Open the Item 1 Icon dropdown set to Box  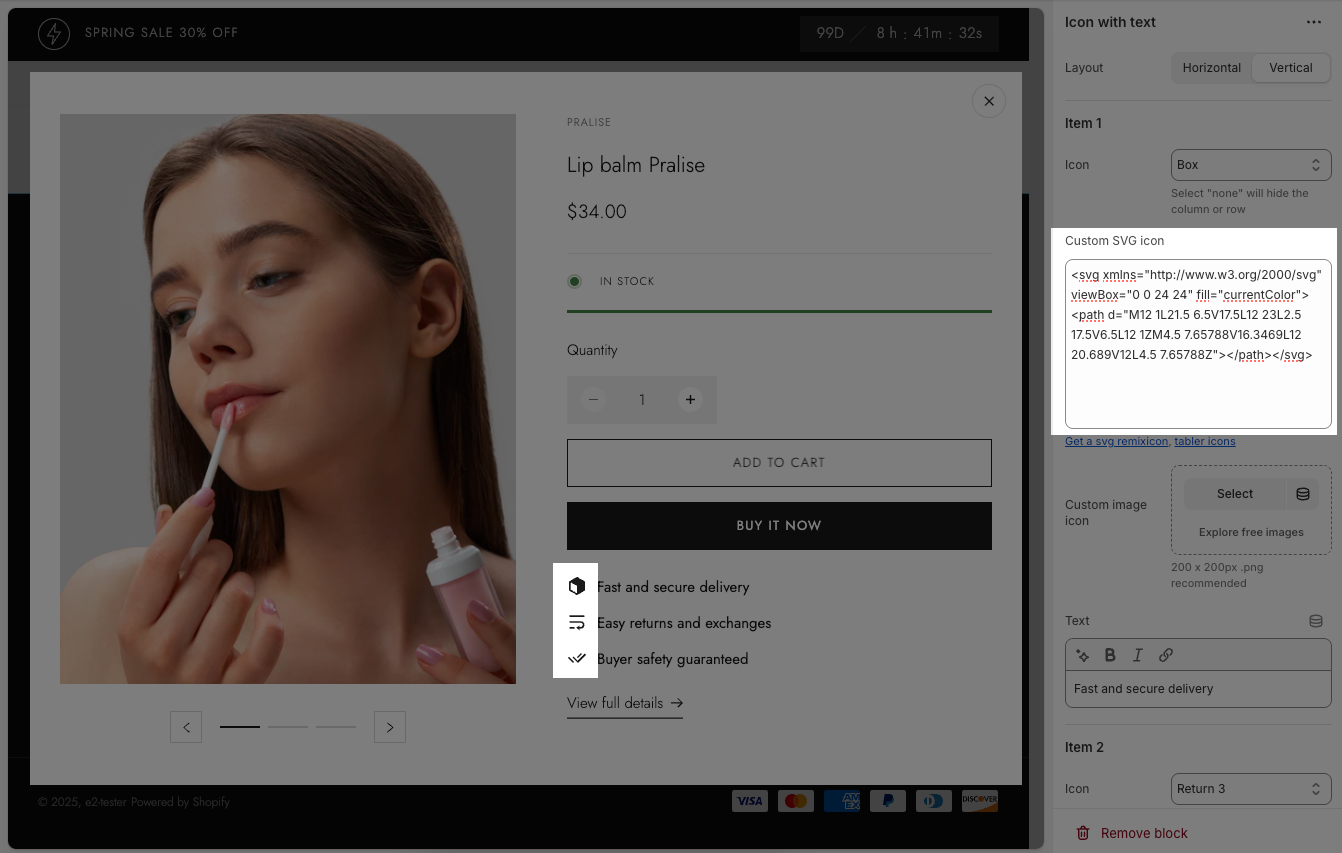(x=1250, y=165)
